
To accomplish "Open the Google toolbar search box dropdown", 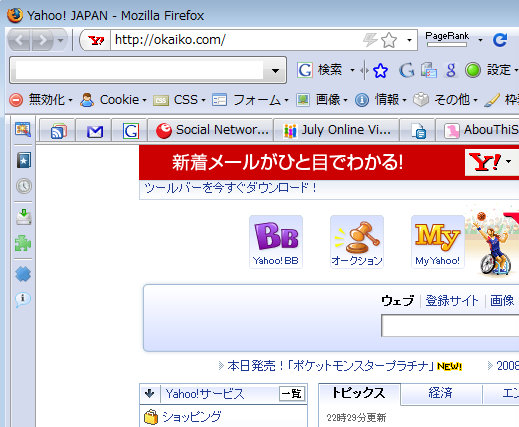I will [x=275, y=70].
